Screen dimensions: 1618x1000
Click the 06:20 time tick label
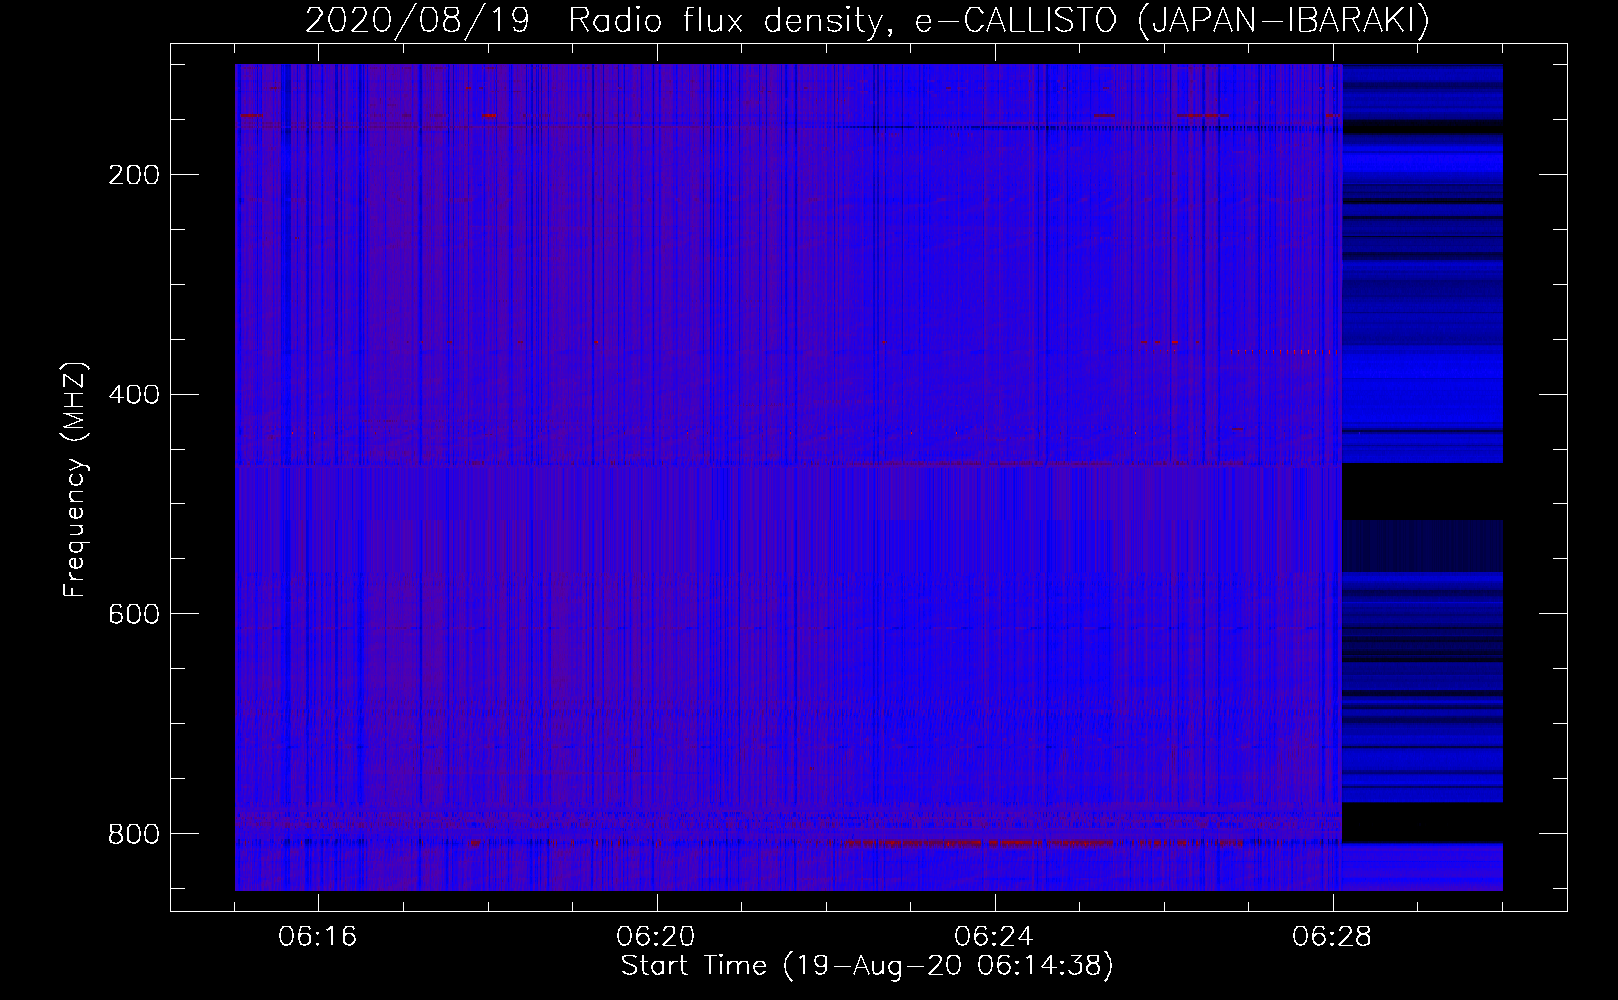pos(656,936)
